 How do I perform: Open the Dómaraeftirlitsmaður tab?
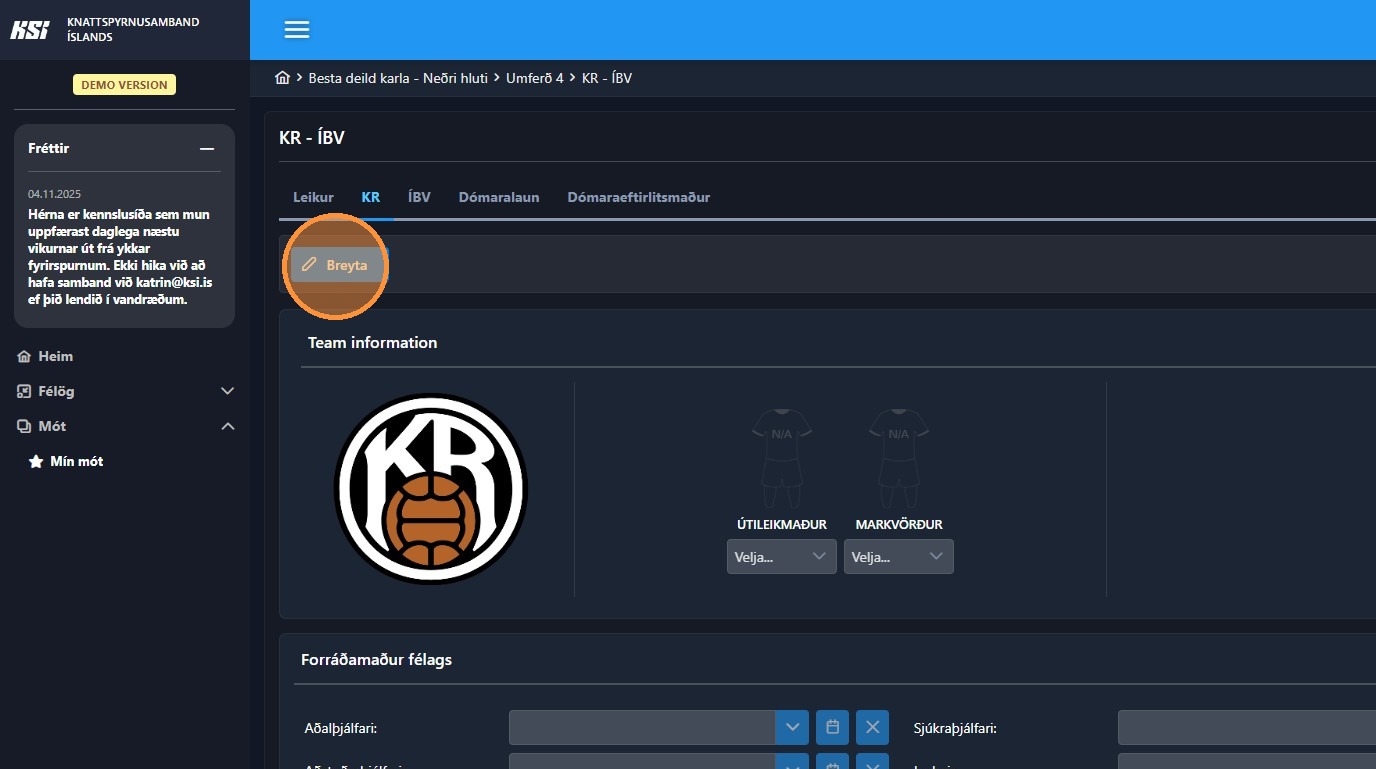click(x=639, y=197)
